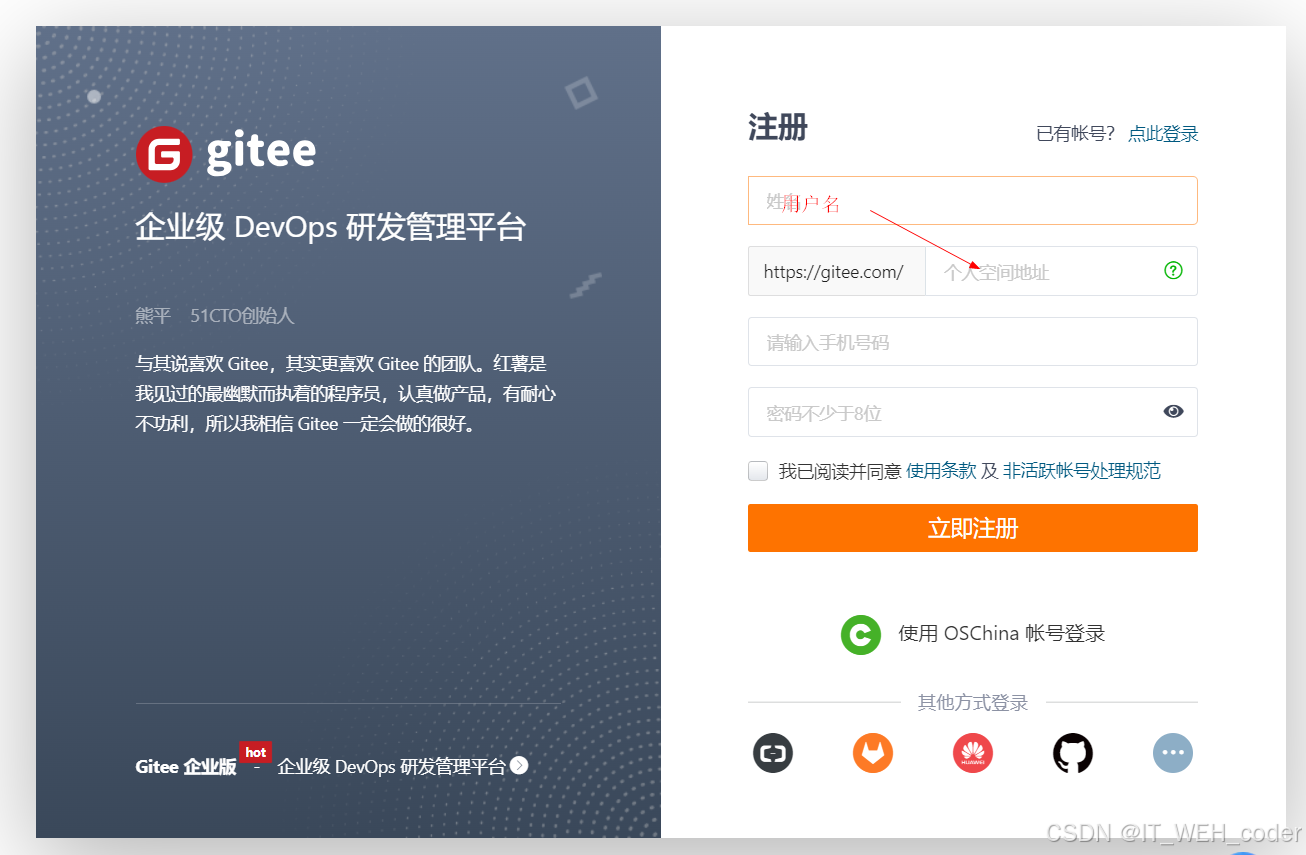Click the Gitee logo icon
Screen dimensions: 1306x855
pos(164,154)
